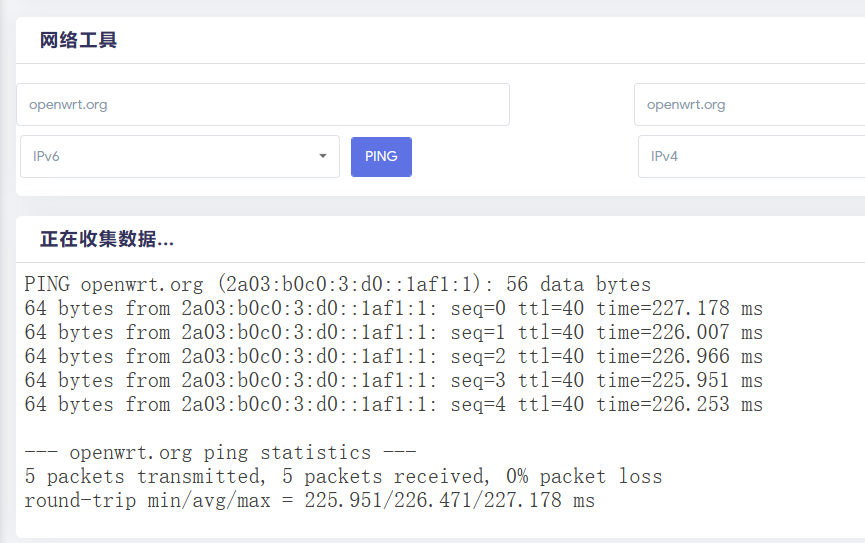Image resolution: width=865 pixels, height=543 pixels.
Task: Click the IPv6 dropdown arrow icon
Action: pyautogui.click(x=323, y=156)
